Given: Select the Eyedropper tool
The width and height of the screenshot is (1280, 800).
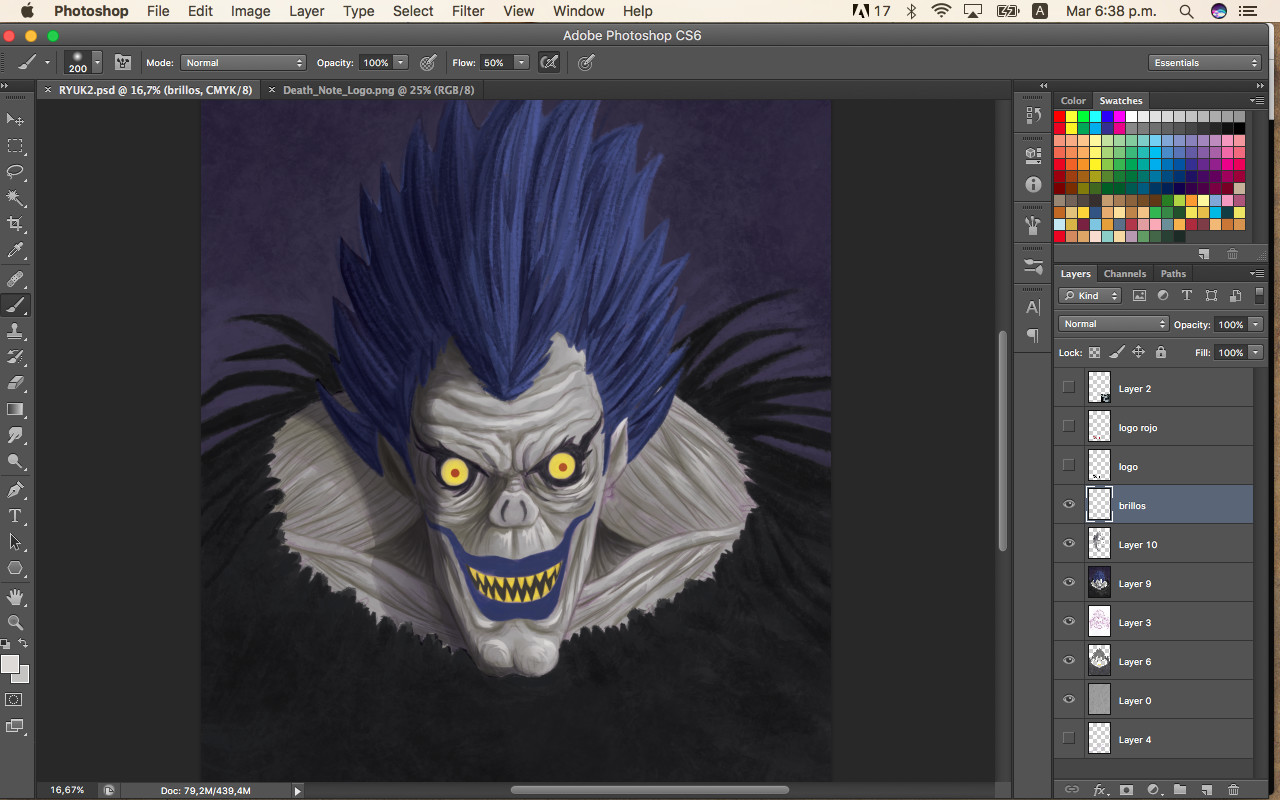Looking at the screenshot, I should point(15,250).
